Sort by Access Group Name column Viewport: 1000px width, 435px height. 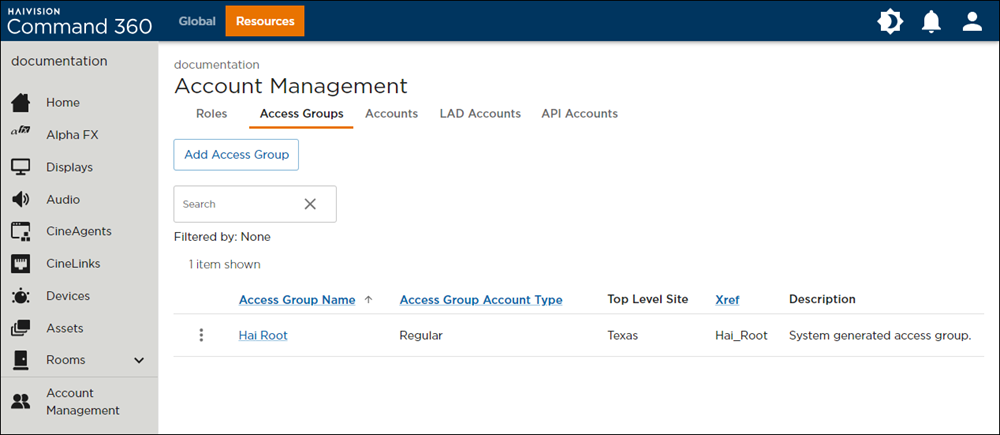[x=297, y=300]
